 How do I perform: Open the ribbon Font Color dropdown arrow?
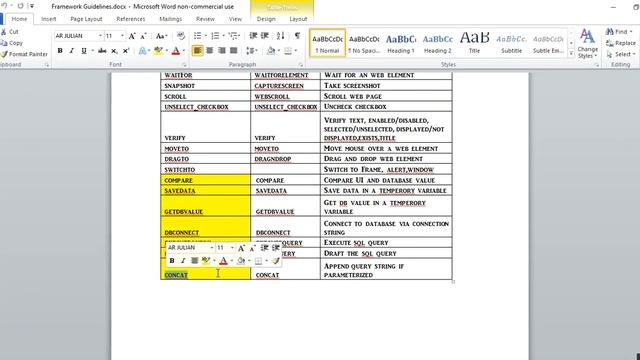(183, 51)
